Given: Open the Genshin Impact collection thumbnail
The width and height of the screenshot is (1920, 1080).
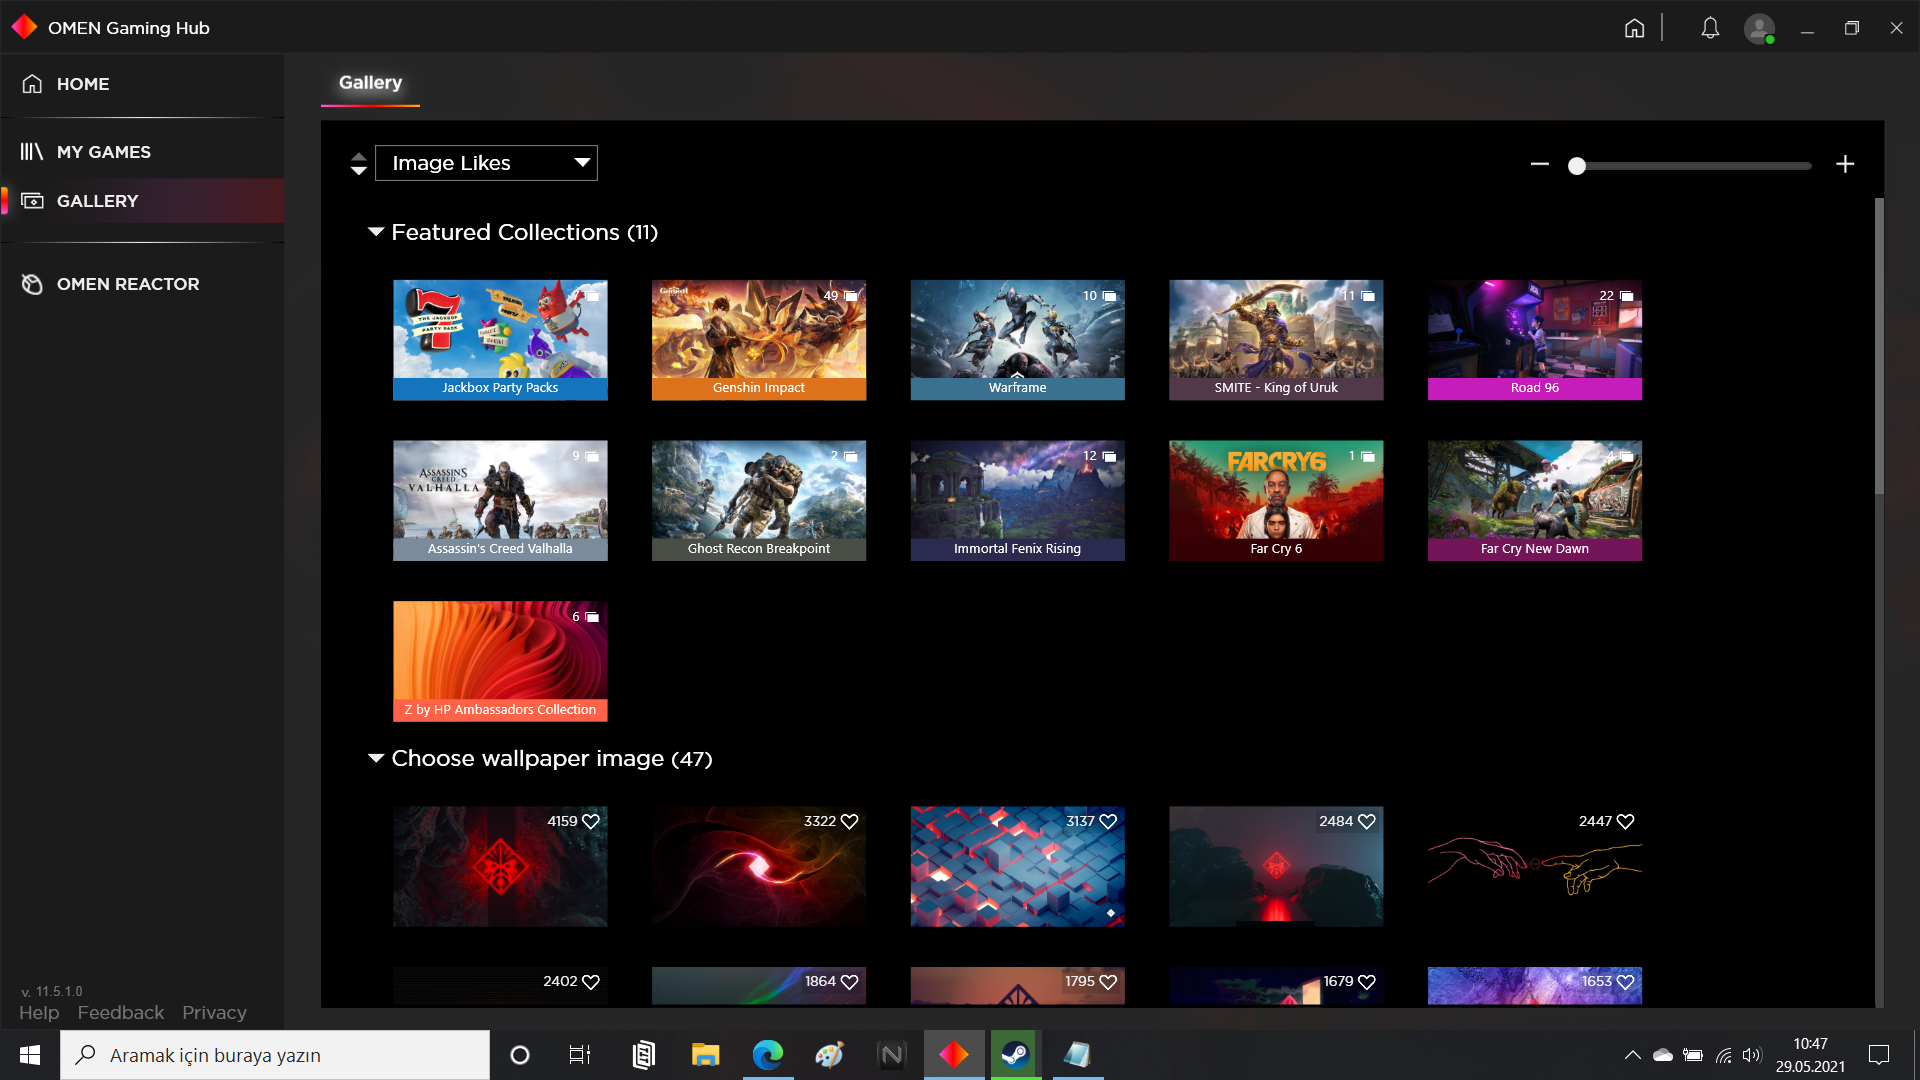Looking at the screenshot, I should tap(758, 340).
